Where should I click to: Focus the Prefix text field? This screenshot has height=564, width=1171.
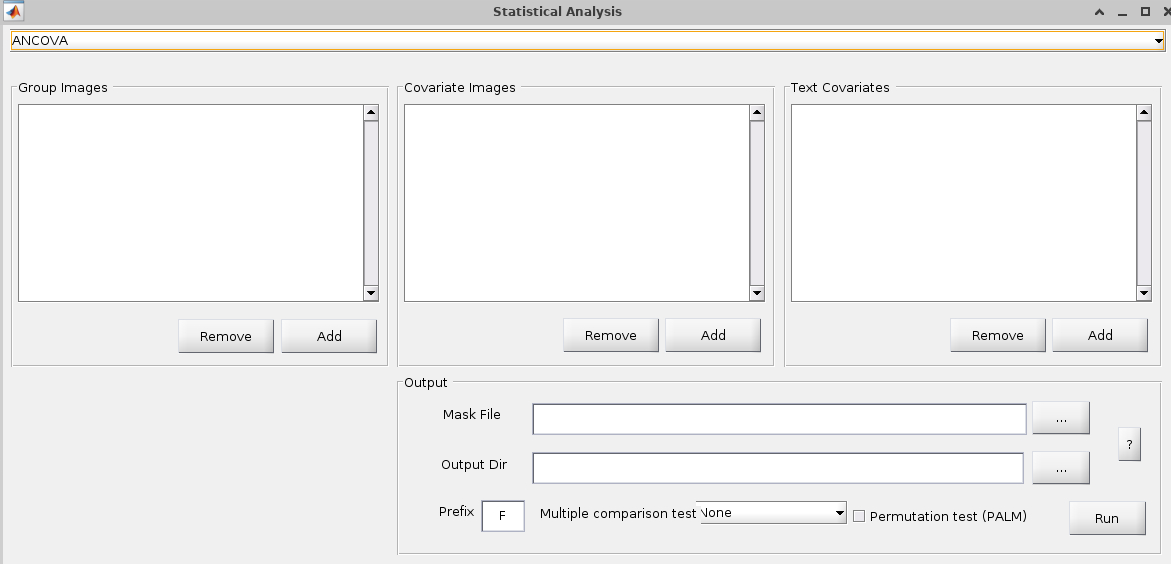click(502, 516)
